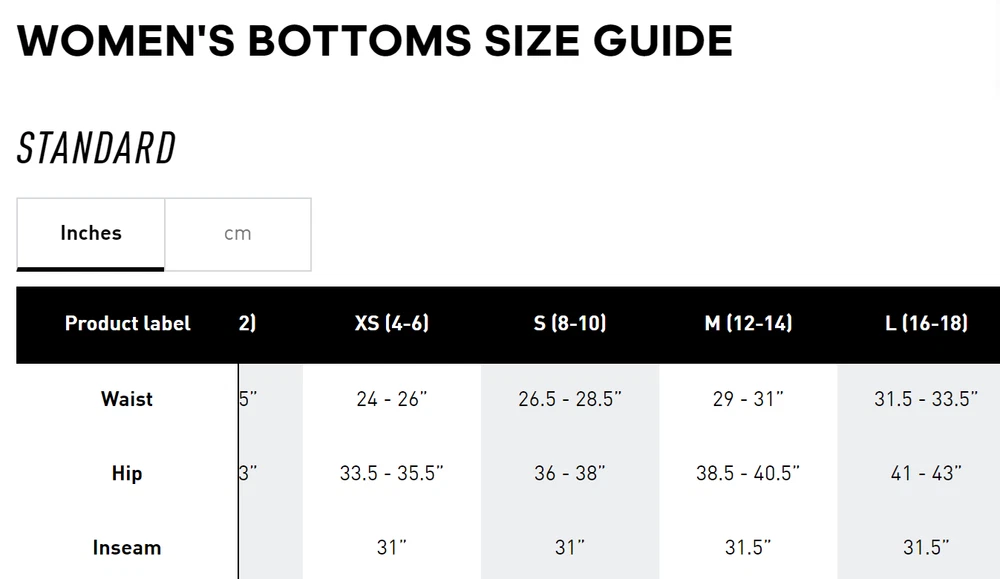Select the S waist cell 26.5 - 28.5"
1000x579 pixels.
(x=570, y=399)
